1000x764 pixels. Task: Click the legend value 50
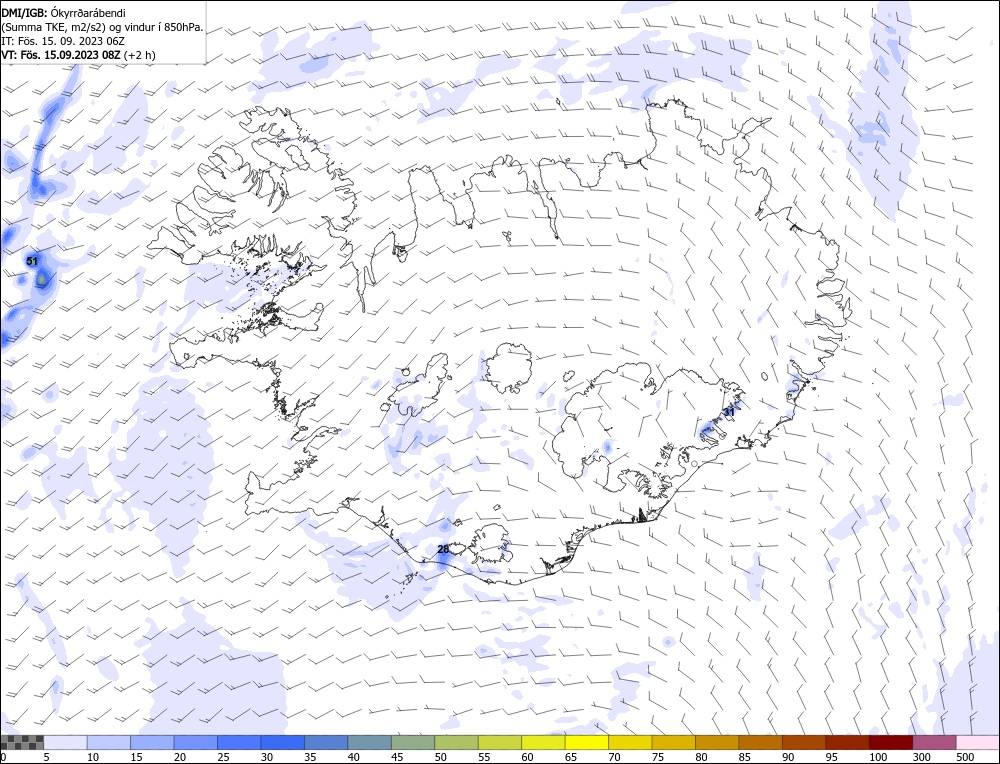[x=441, y=757]
